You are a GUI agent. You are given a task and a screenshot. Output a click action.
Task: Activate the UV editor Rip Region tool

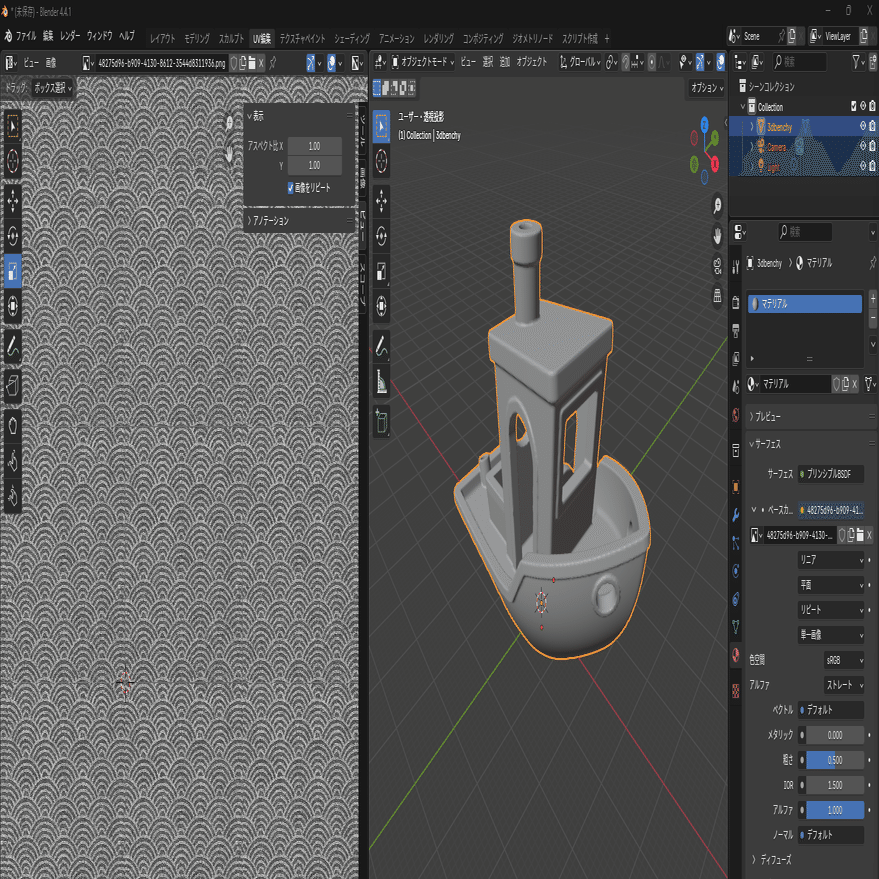click(x=13, y=384)
